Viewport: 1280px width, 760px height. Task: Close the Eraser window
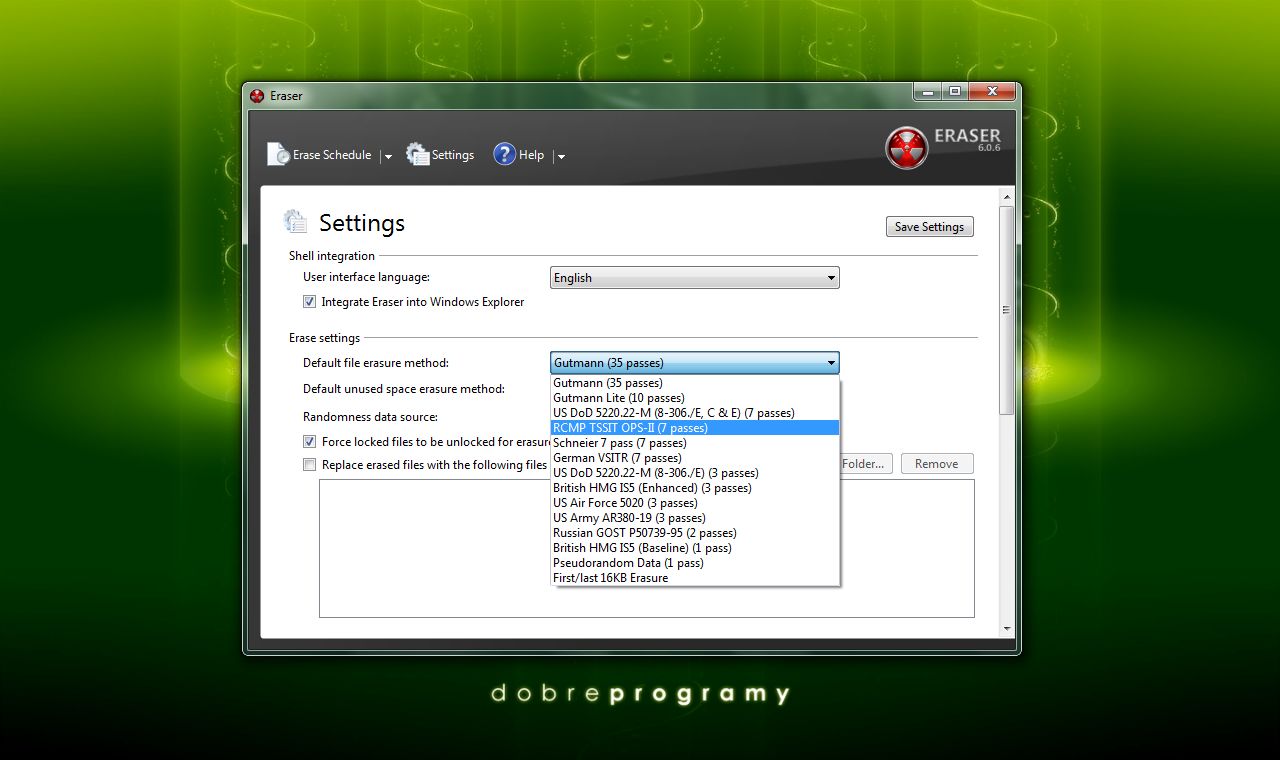click(x=992, y=91)
